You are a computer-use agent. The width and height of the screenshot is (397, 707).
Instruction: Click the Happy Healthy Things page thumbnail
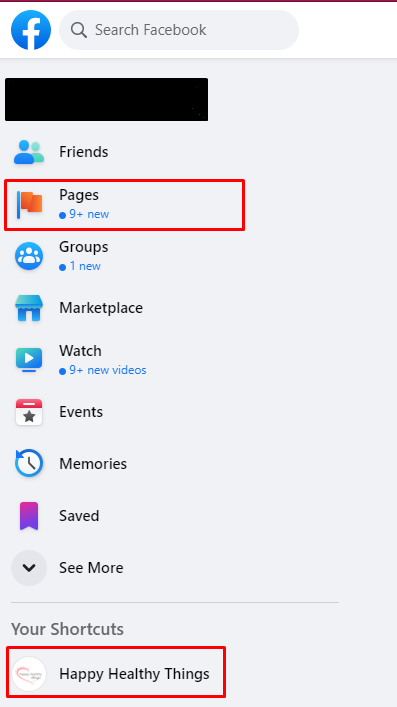coord(29,674)
